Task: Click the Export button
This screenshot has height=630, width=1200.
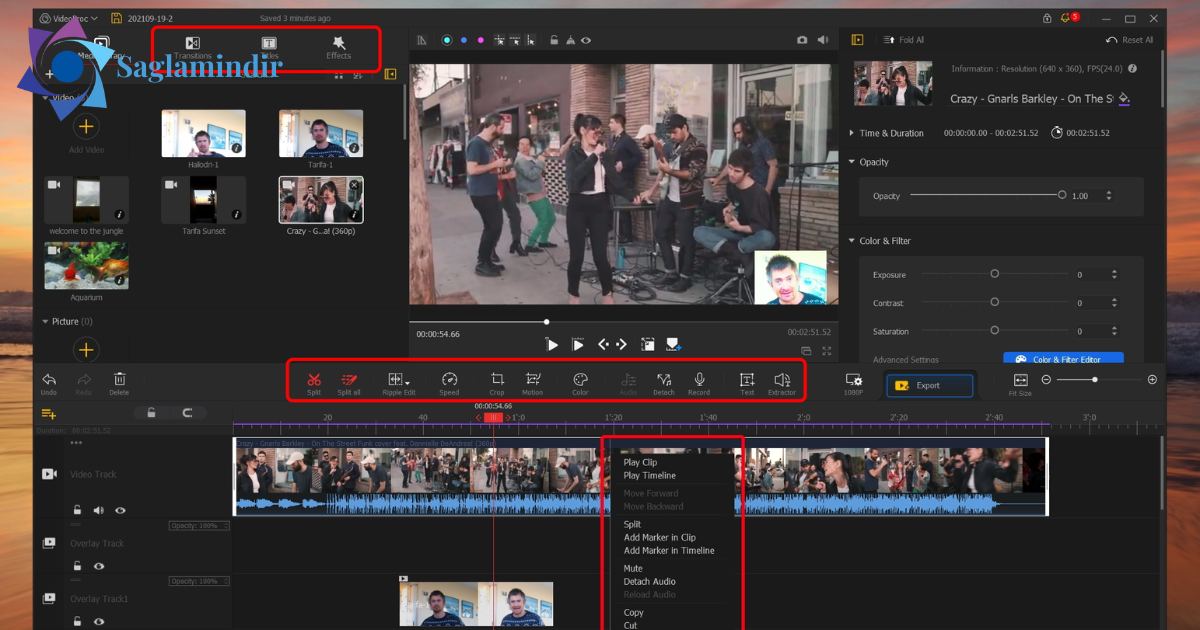Action: (929, 385)
